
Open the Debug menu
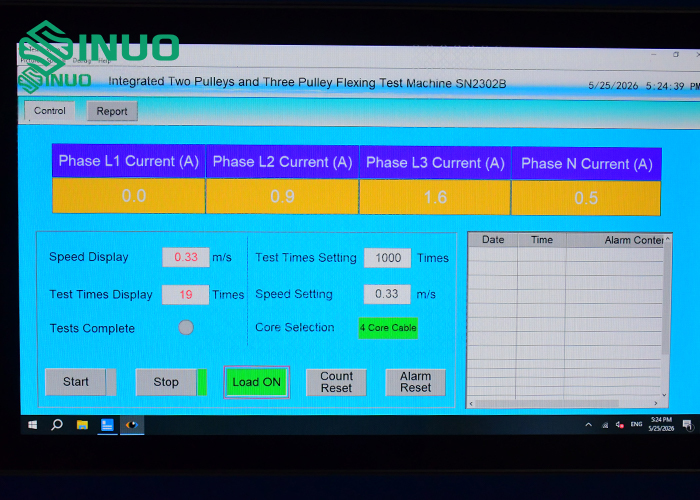[x=82, y=61]
